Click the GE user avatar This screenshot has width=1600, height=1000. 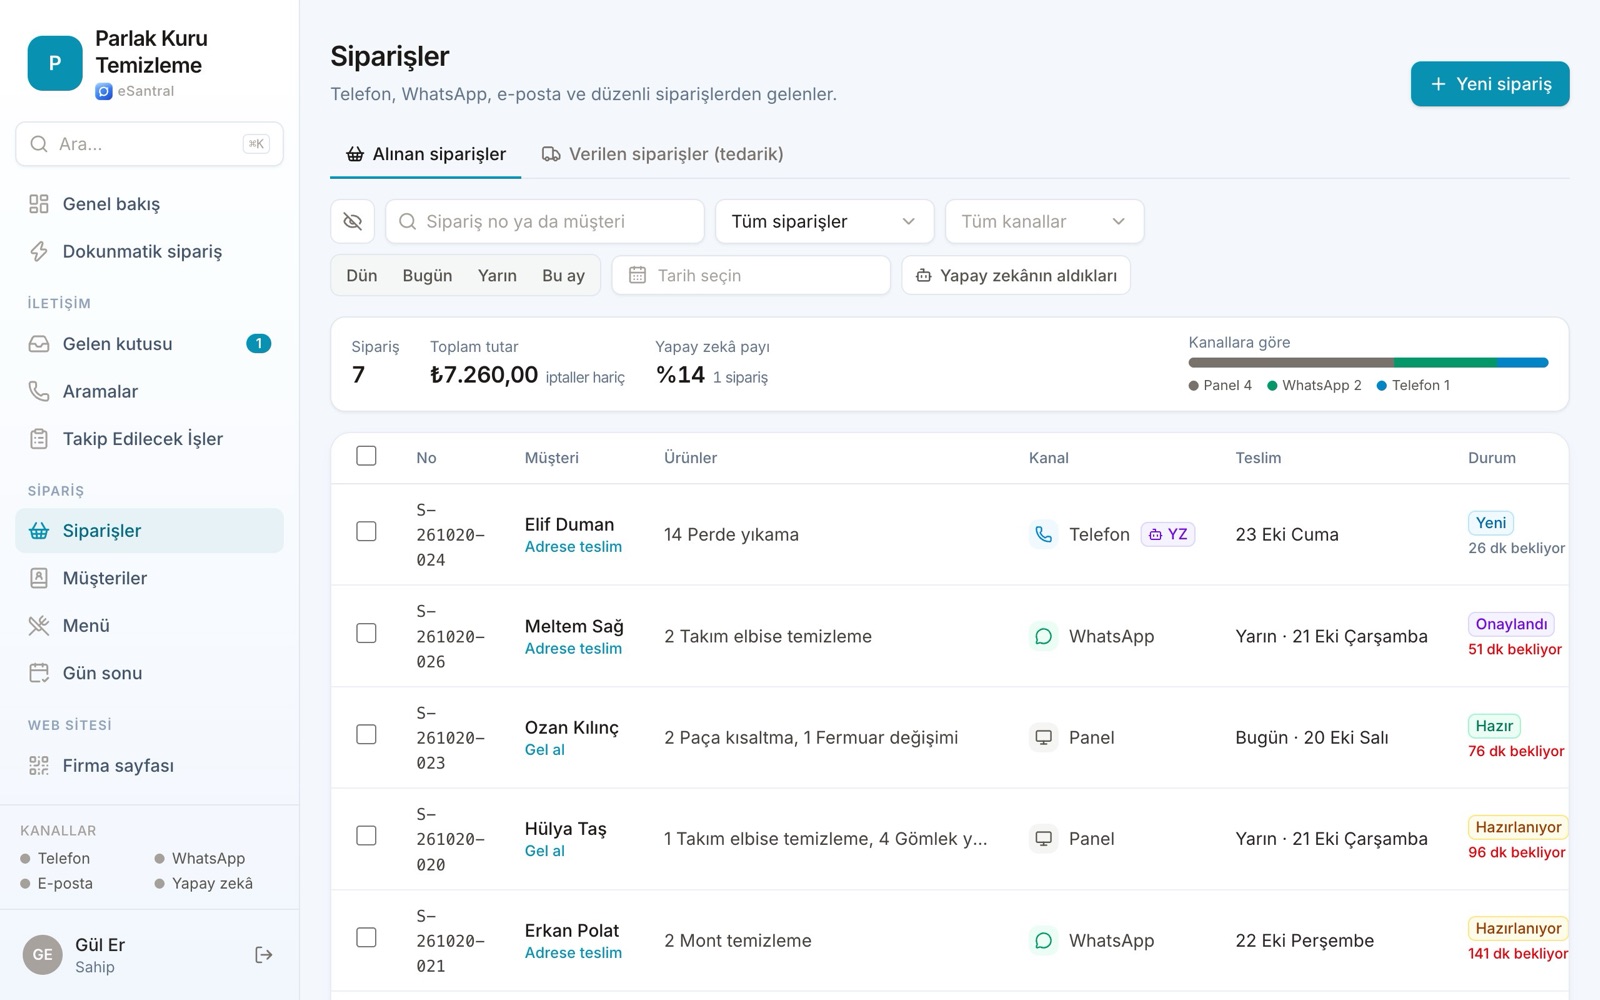pos(43,955)
